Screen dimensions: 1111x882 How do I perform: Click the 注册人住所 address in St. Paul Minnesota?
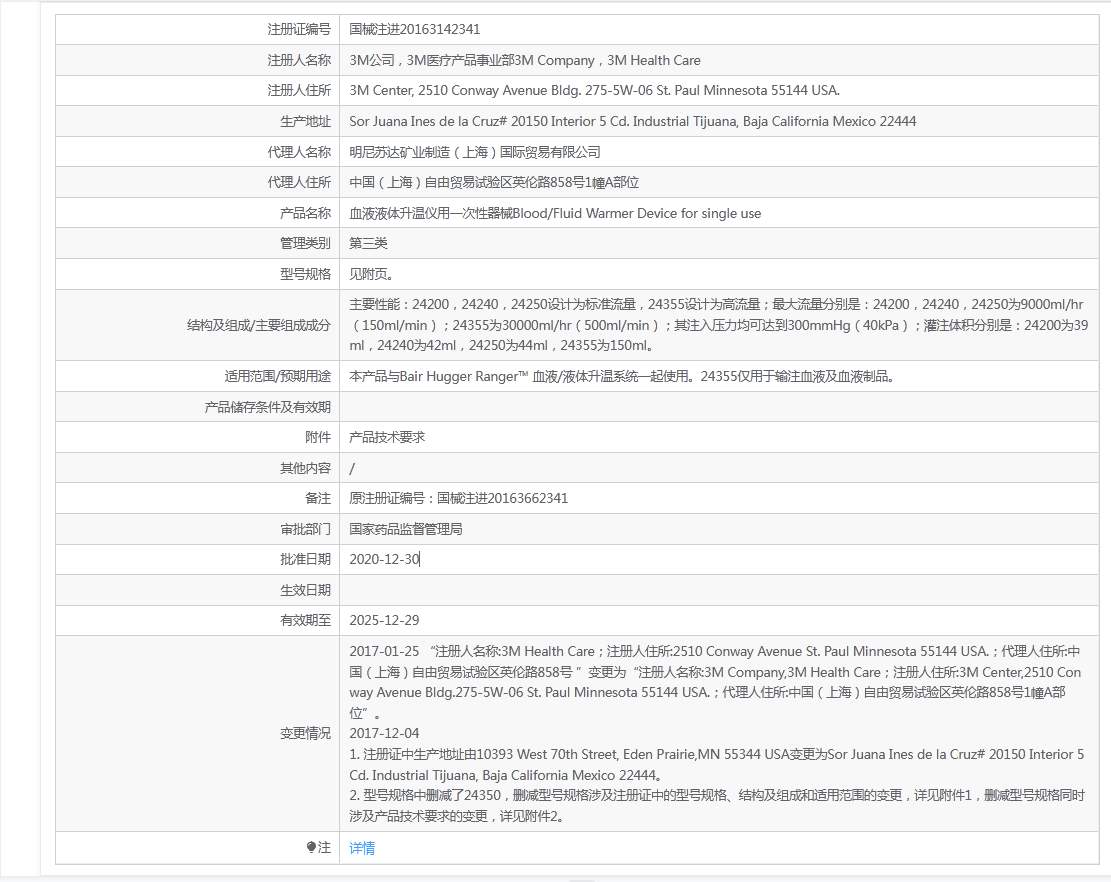pos(594,91)
